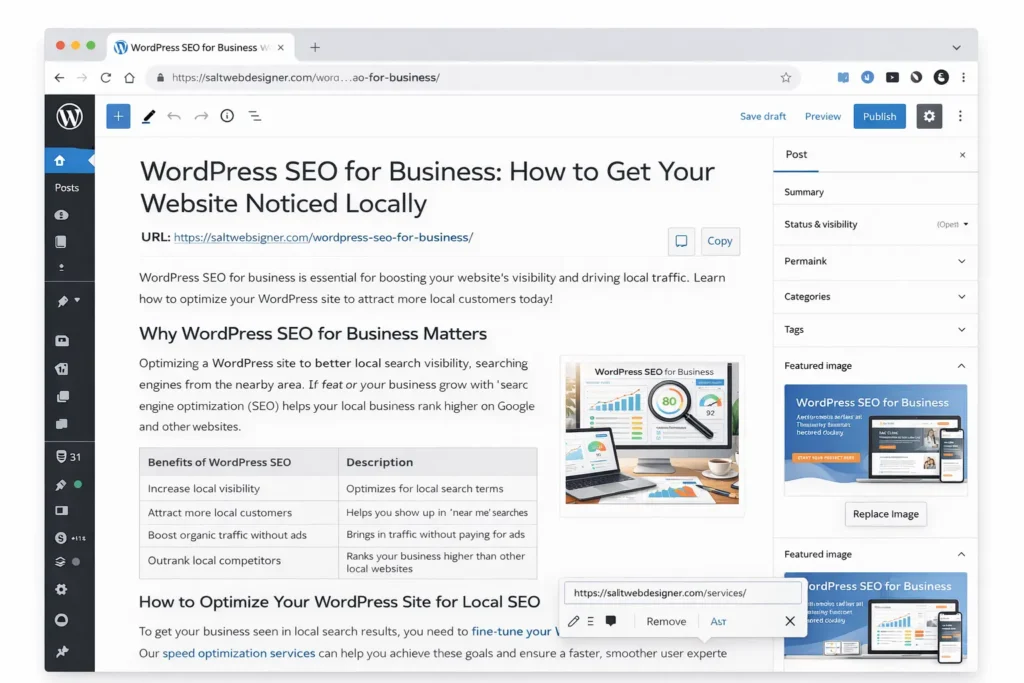Click the Replace Image button
This screenshot has width=1024, height=683.
(x=885, y=514)
